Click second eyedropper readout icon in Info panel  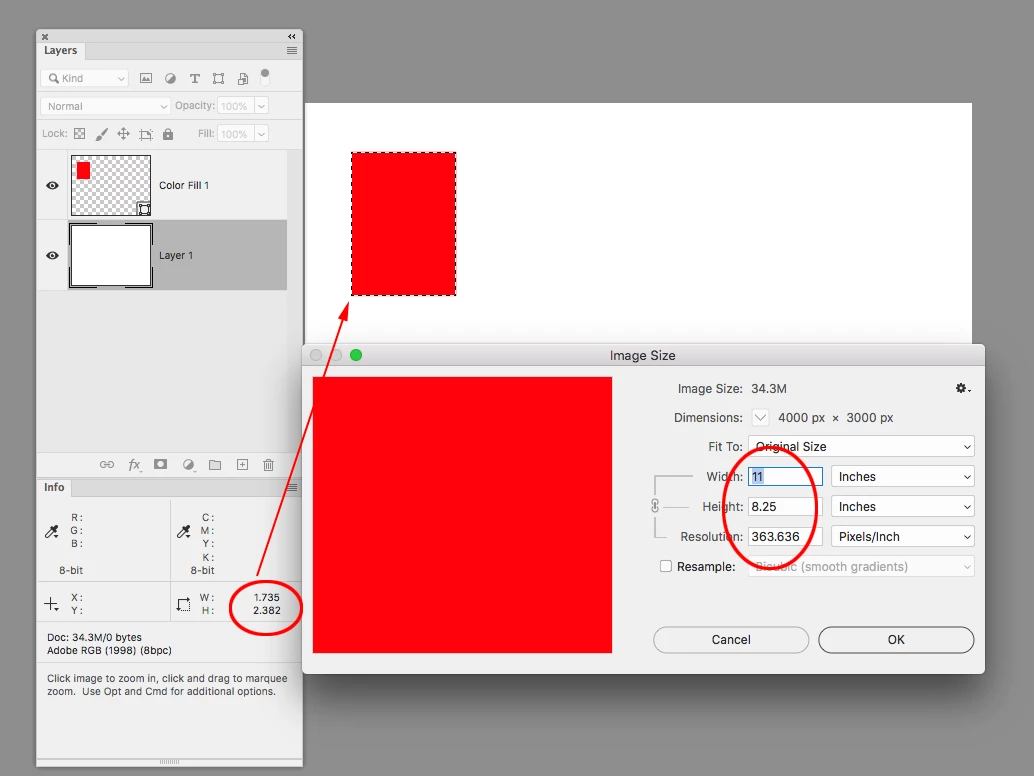pyautogui.click(x=184, y=531)
